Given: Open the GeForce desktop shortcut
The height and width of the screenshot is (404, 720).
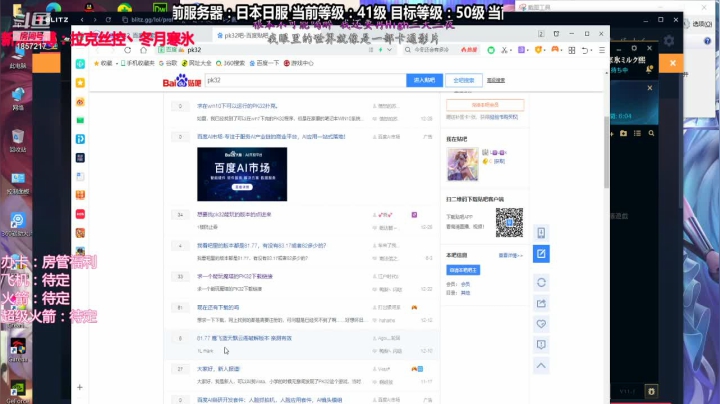Looking at the screenshot, I should (18, 392).
